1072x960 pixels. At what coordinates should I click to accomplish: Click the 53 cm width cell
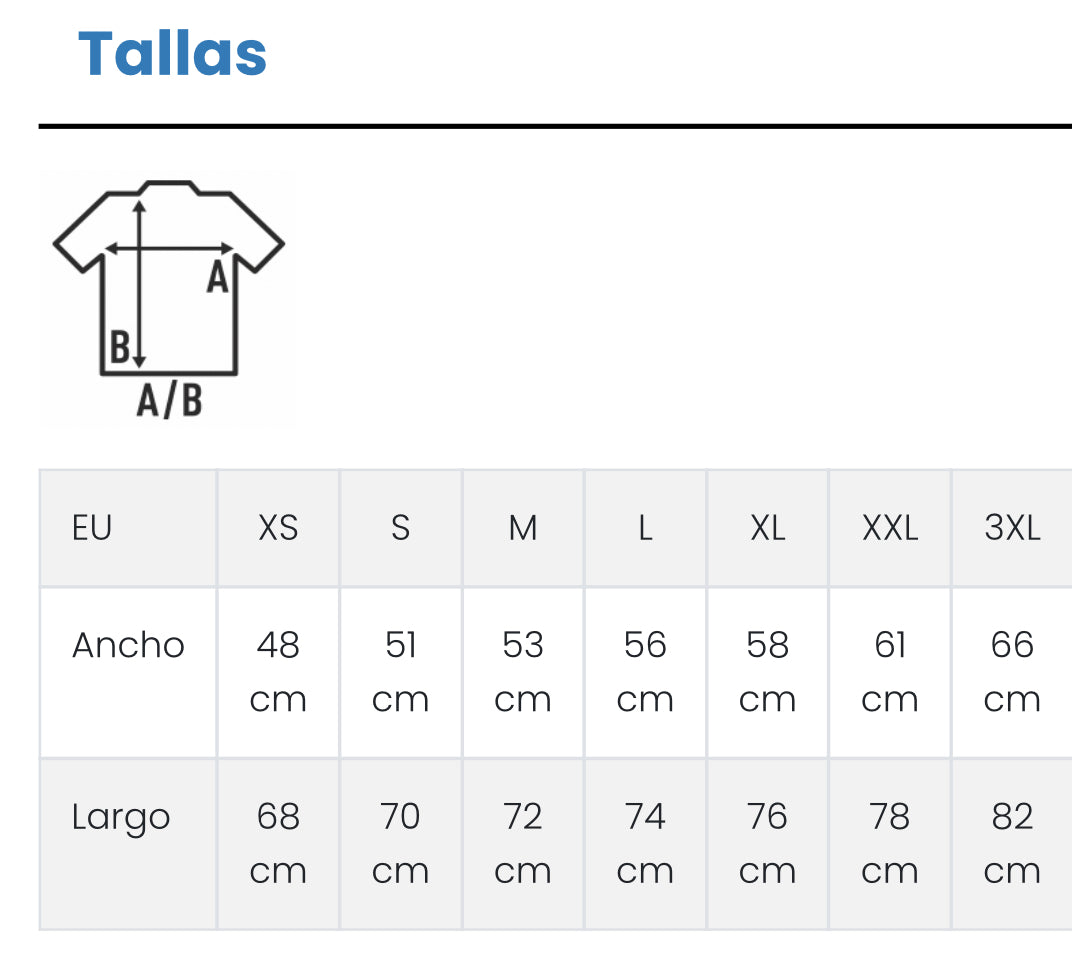coord(523,672)
